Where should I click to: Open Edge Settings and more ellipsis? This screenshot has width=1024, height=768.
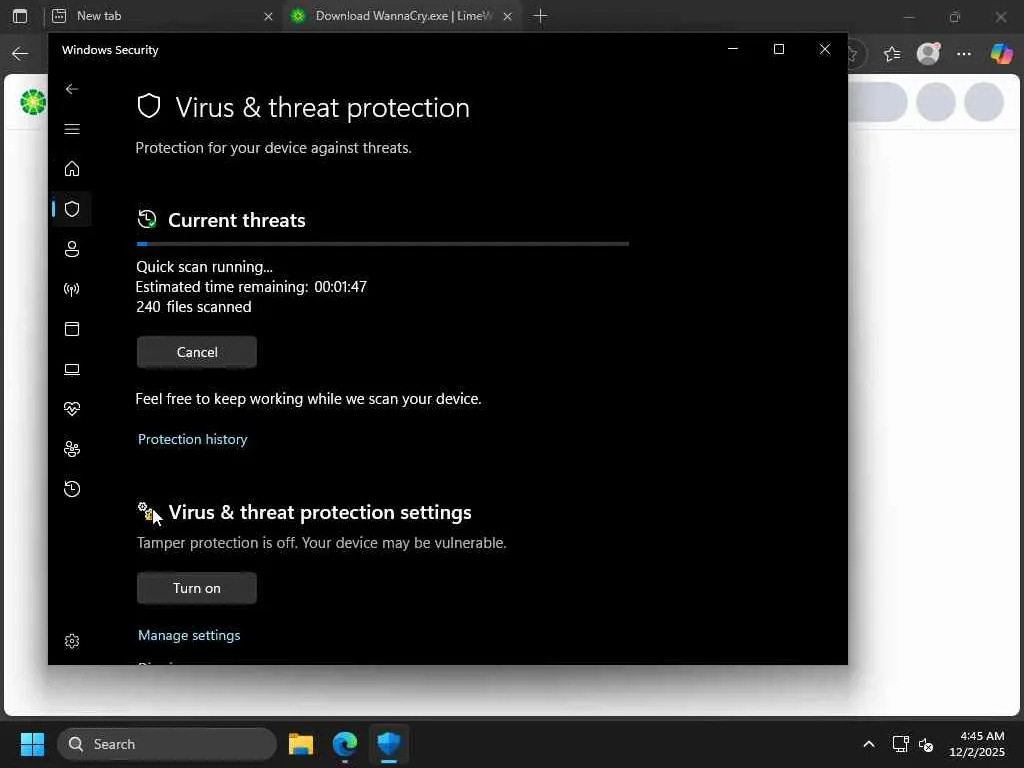point(964,54)
